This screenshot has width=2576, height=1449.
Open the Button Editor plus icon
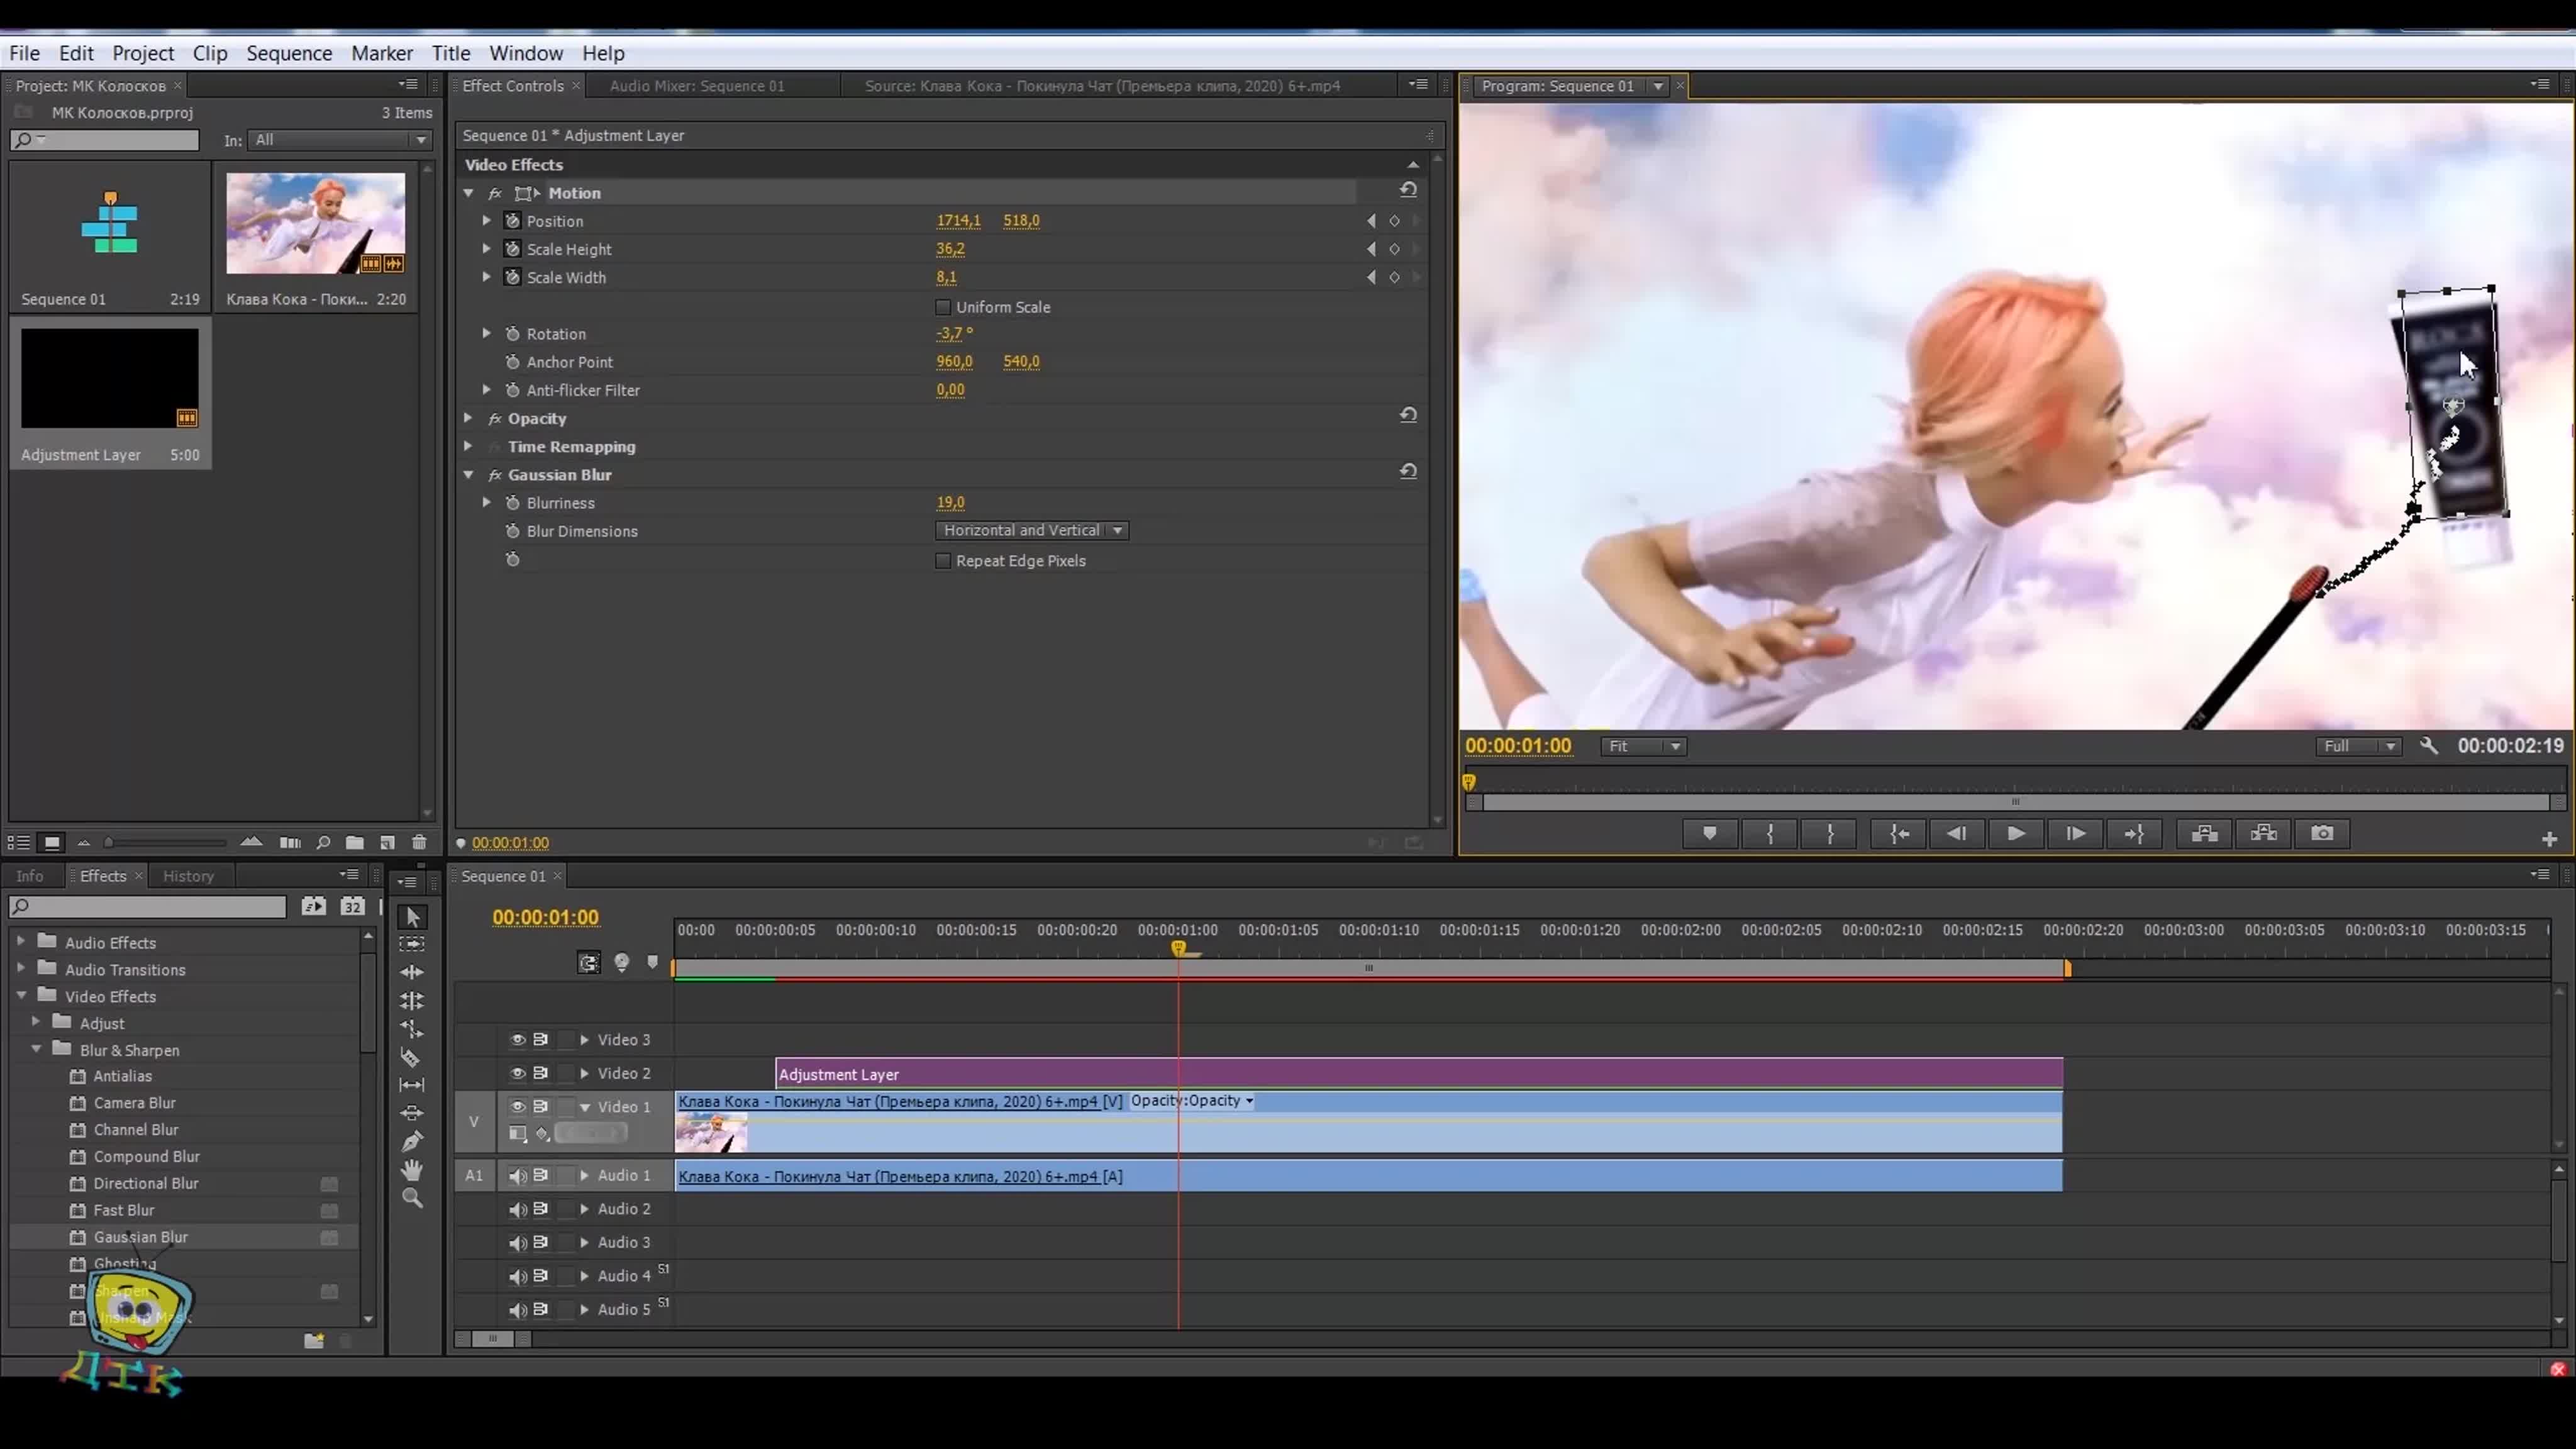point(2549,839)
